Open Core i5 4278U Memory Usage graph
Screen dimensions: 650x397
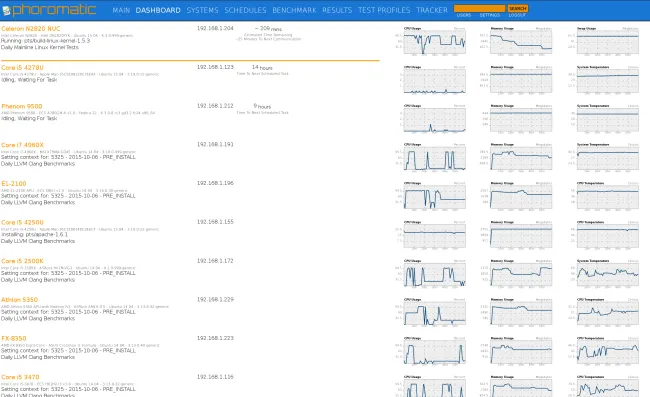click(517, 80)
